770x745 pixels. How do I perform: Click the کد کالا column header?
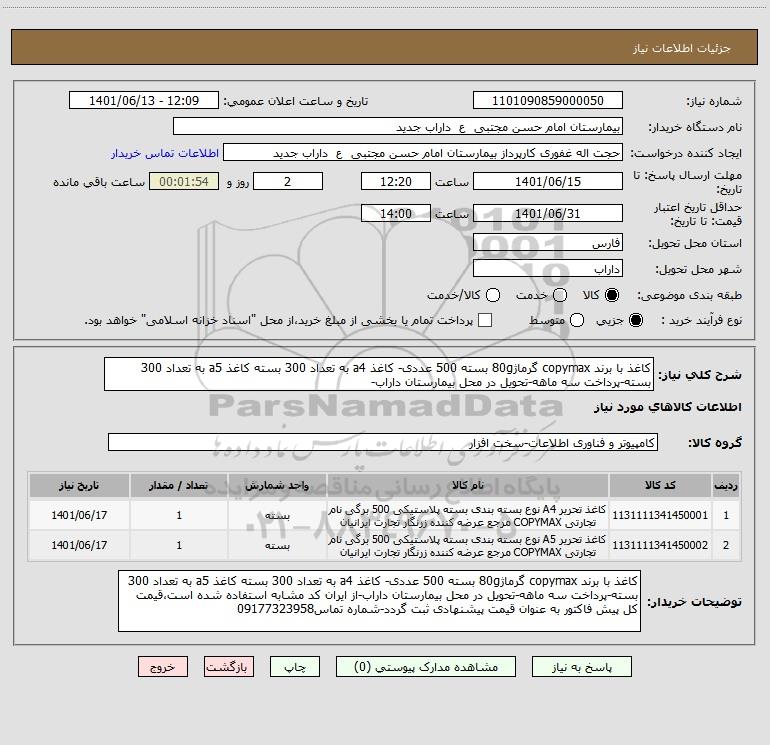[x=660, y=485]
